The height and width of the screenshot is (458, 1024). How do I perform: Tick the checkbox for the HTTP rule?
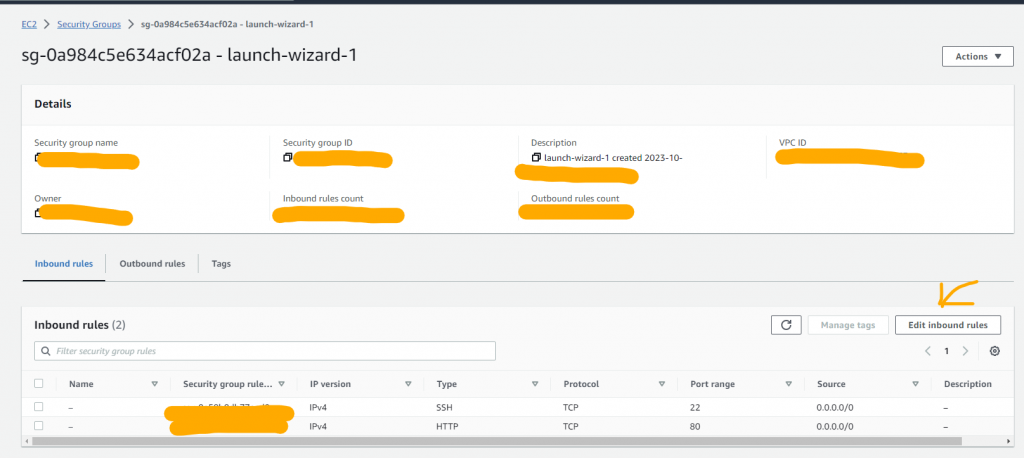[x=39, y=425]
